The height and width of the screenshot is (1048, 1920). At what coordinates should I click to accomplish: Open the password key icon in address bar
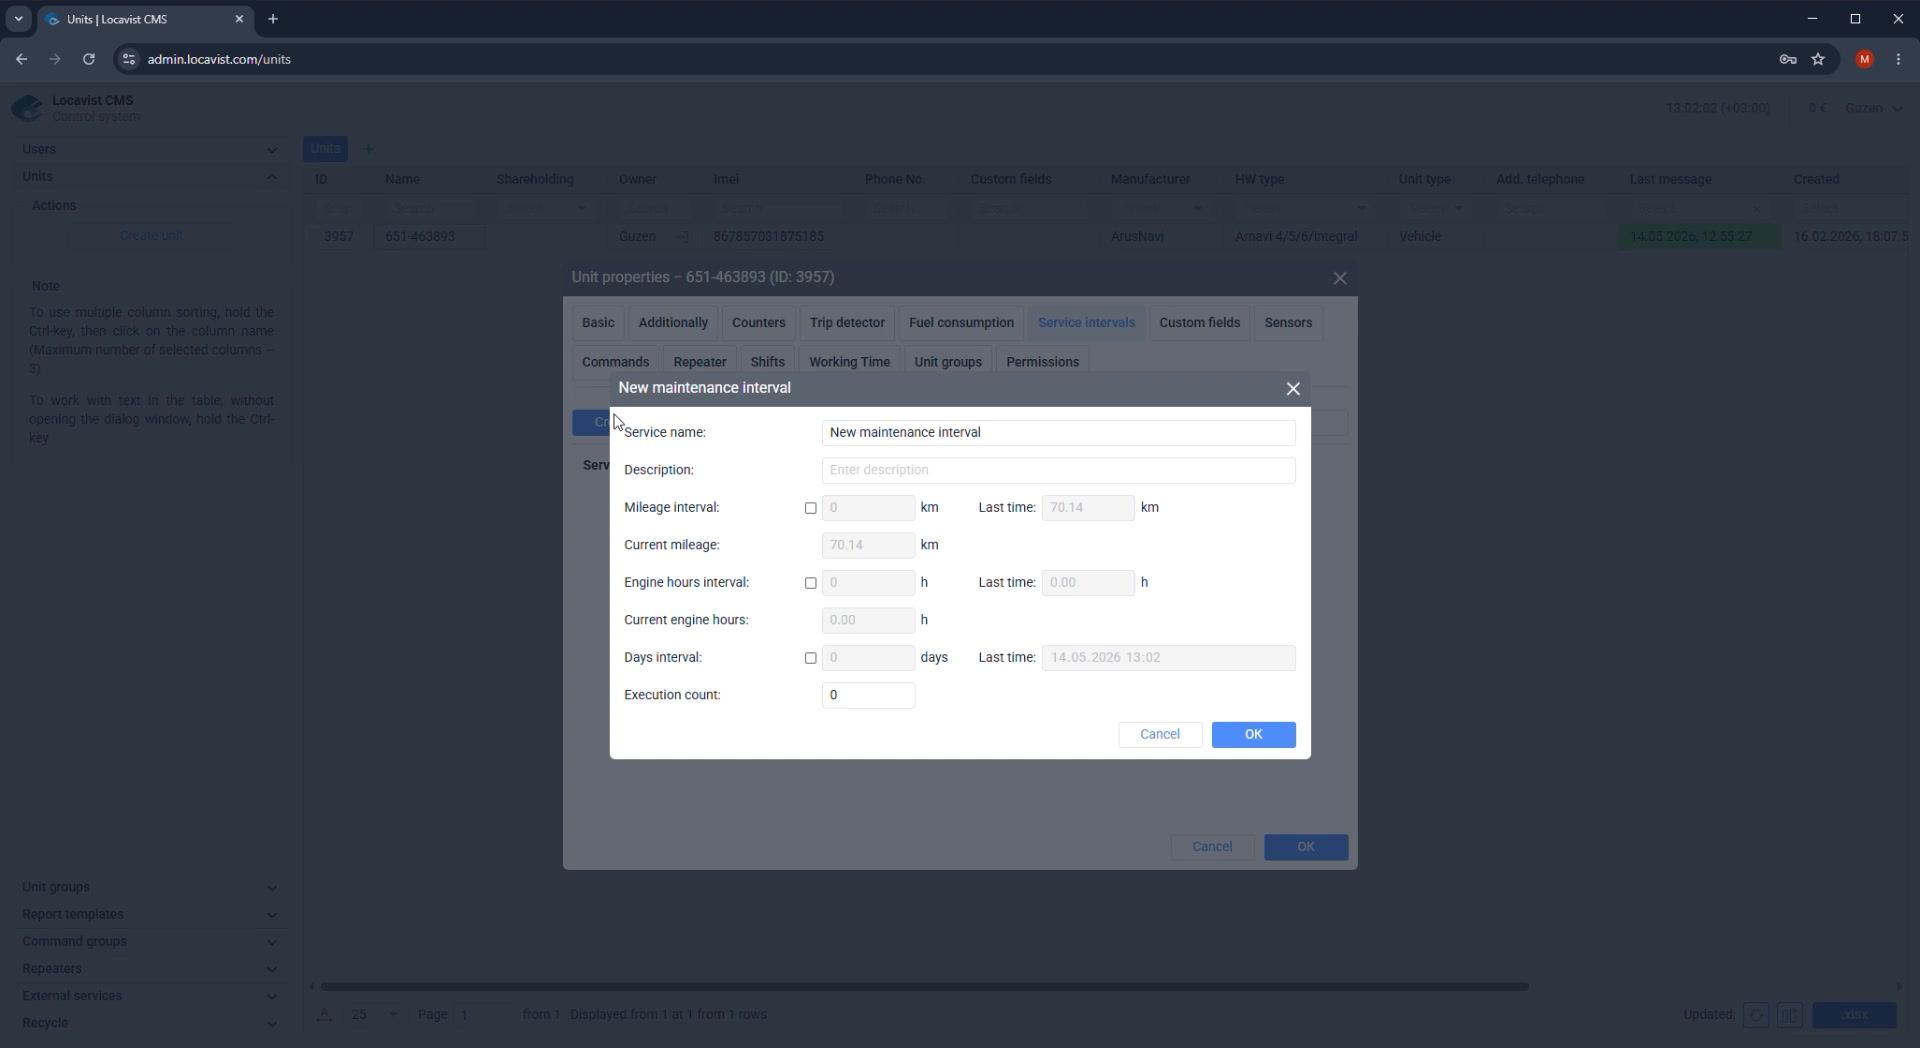tap(1788, 59)
